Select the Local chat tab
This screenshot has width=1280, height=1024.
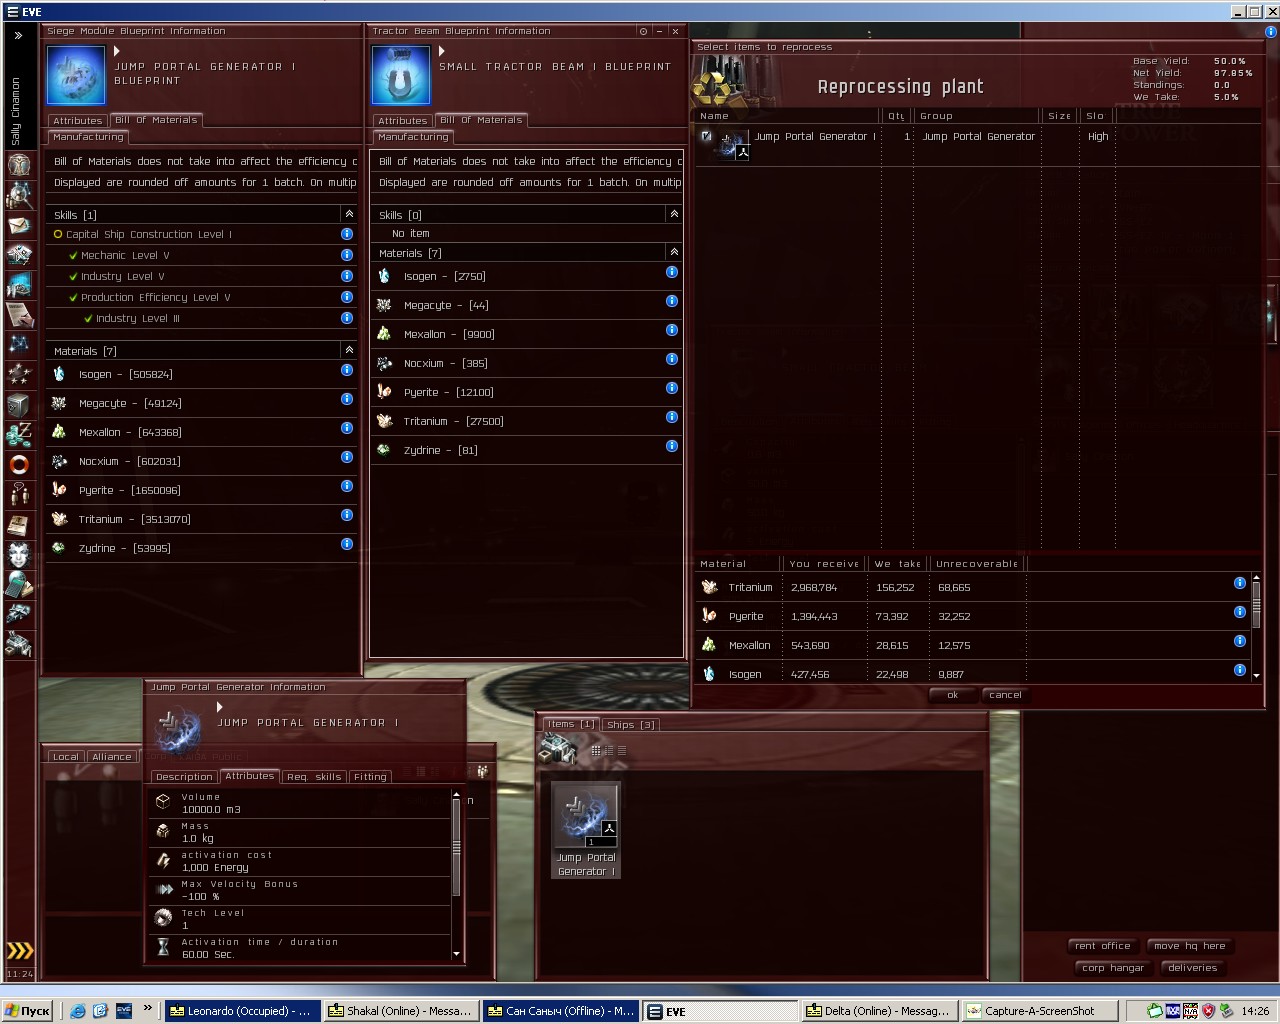(x=65, y=757)
